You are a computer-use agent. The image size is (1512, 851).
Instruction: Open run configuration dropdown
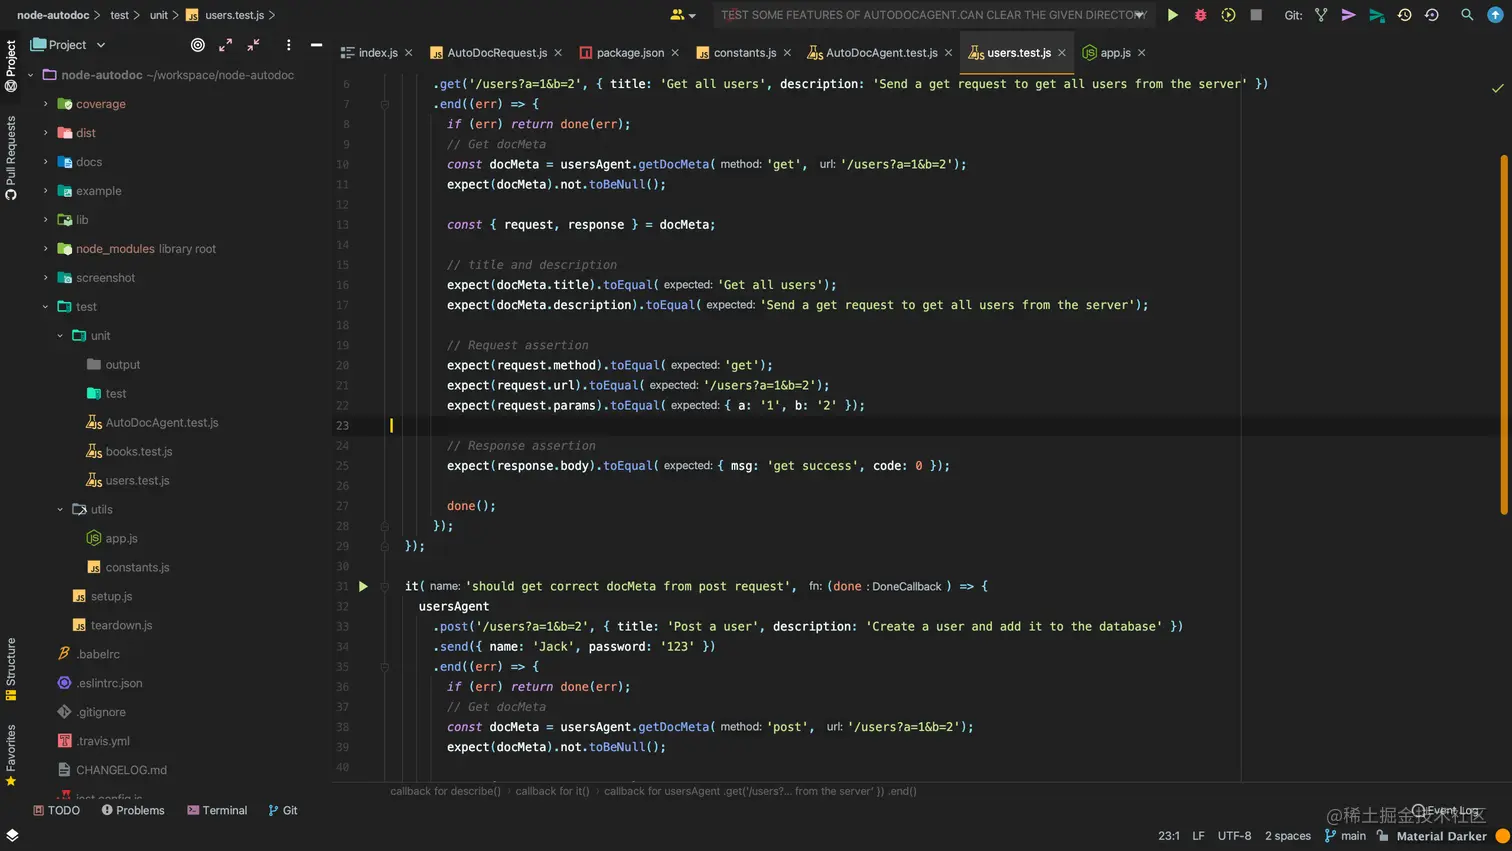(x=932, y=15)
